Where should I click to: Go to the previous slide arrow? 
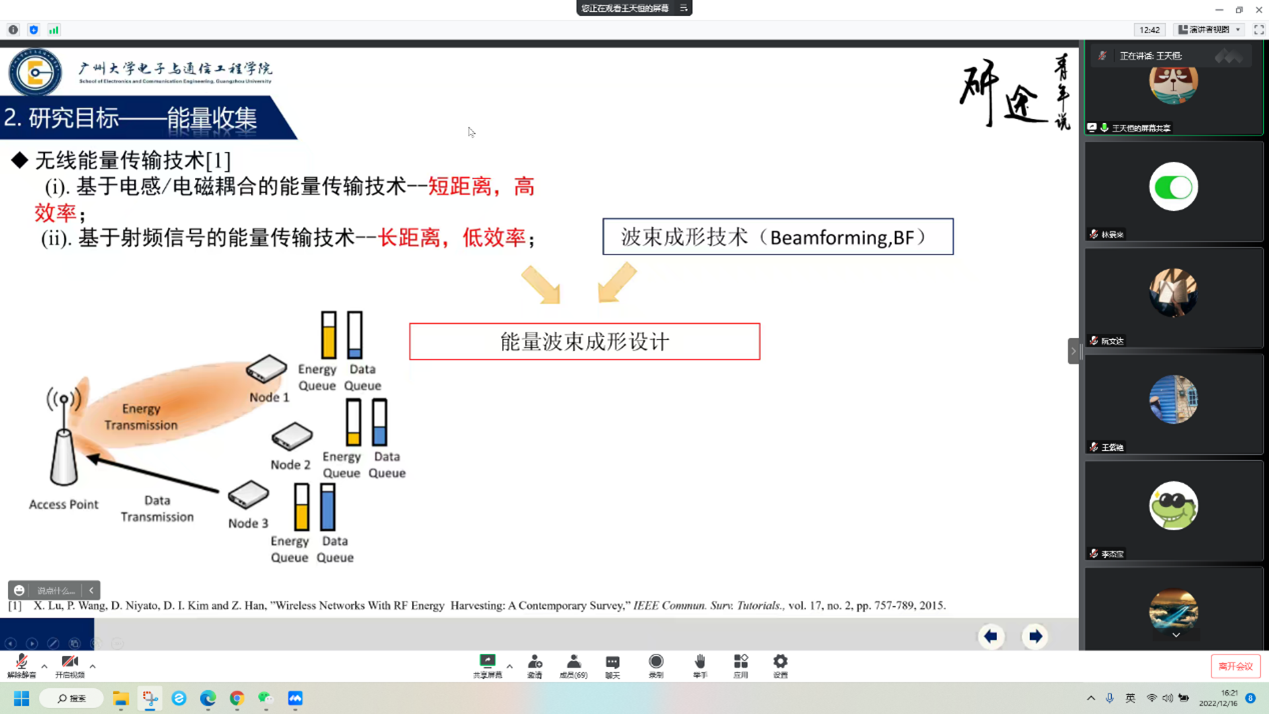(991, 636)
